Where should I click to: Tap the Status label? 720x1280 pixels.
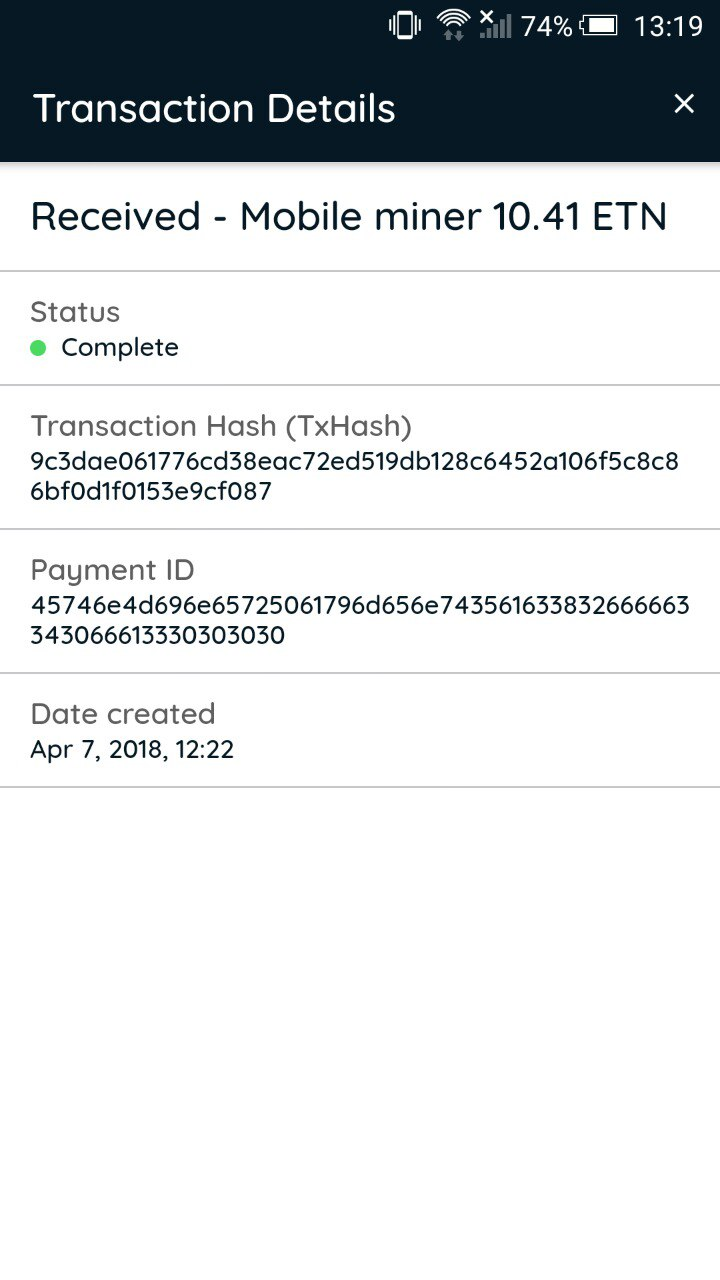(75, 312)
